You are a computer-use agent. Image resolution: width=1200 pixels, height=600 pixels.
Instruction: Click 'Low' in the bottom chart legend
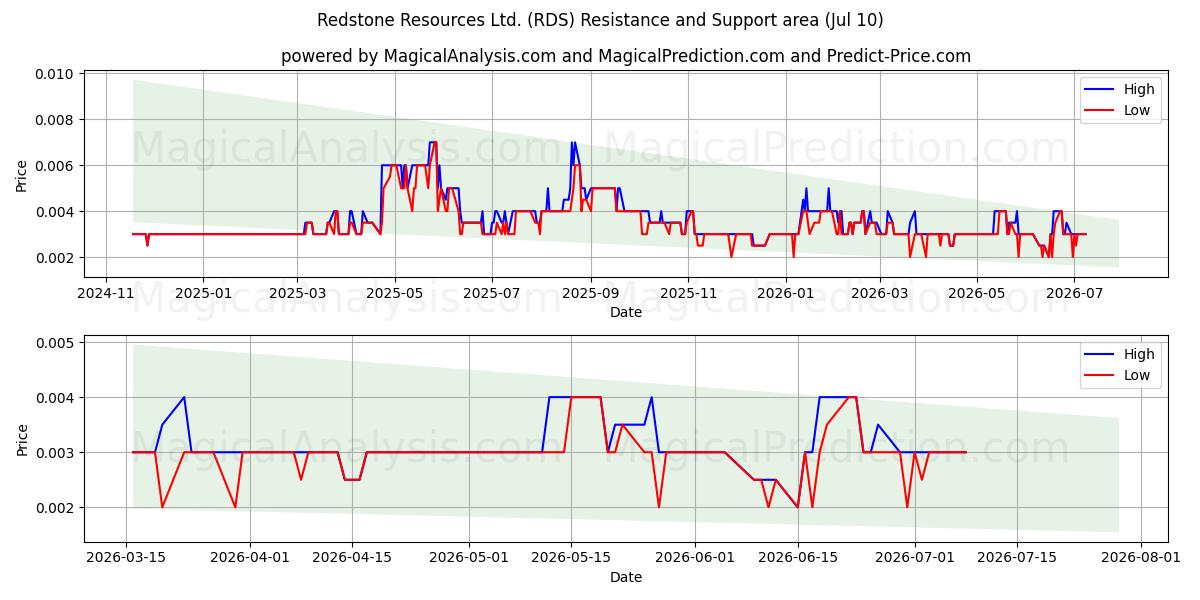(1137, 376)
